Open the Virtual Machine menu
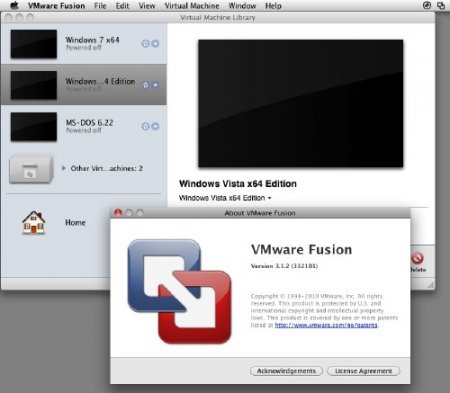 point(192,6)
